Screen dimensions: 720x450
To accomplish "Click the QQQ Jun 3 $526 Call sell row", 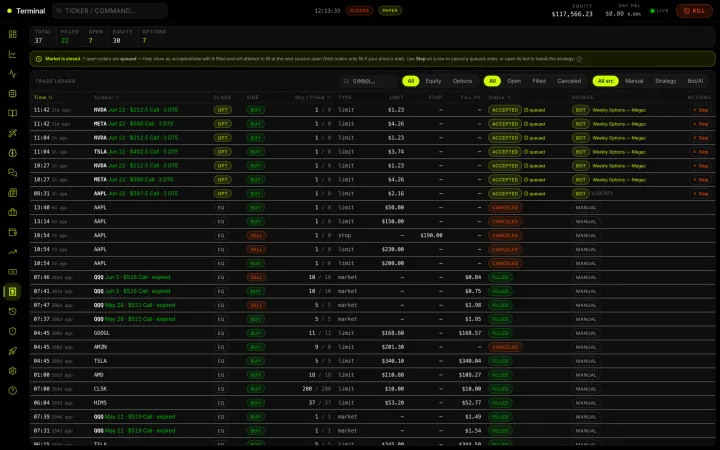I will pyautogui.click(x=372, y=277).
